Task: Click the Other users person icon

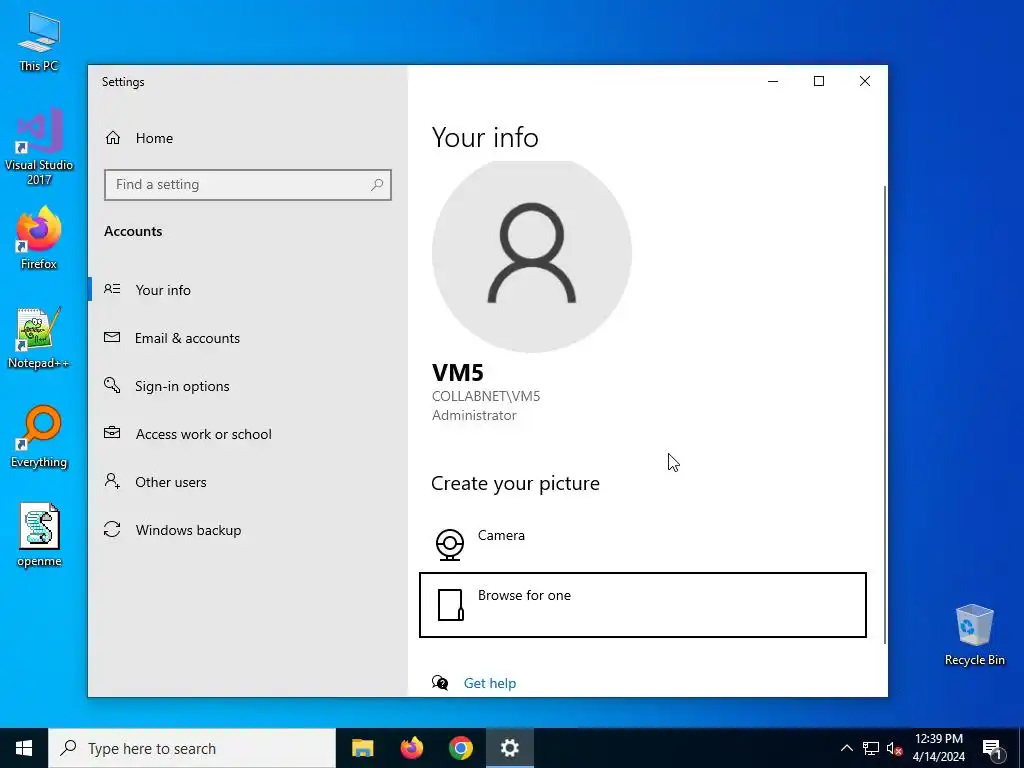Action: click(x=112, y=481)
